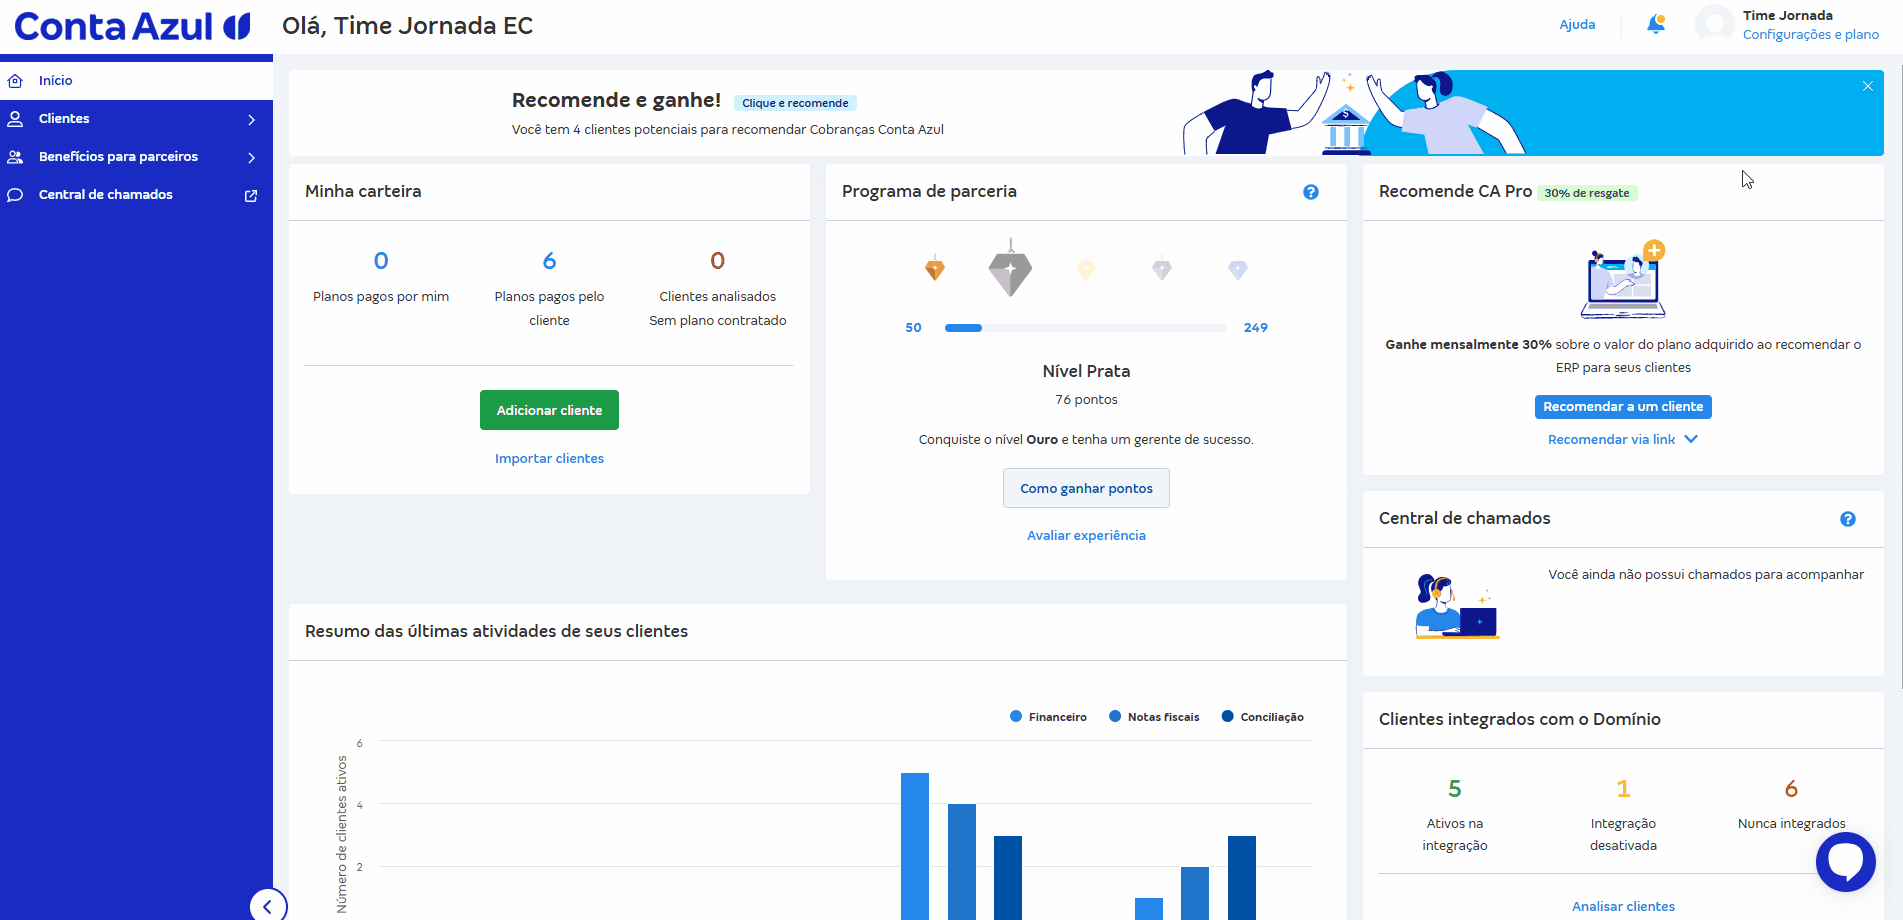Click the Conta Azul logo

click(x=132, y=26)
